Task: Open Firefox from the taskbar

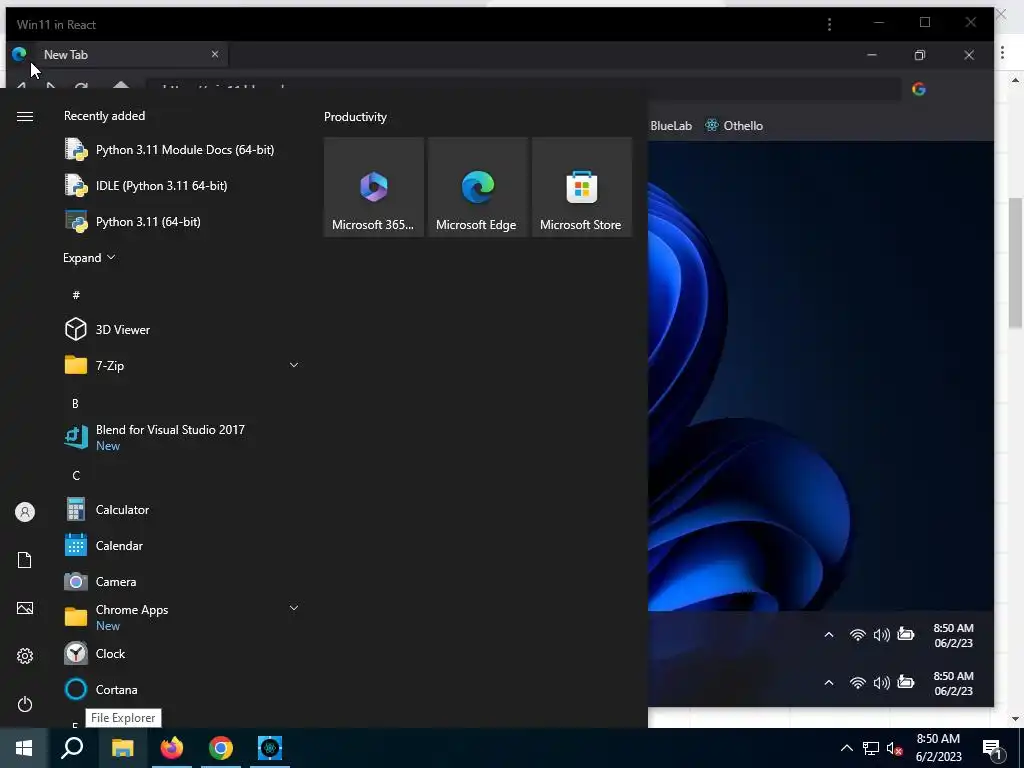Action: point(172,748)
